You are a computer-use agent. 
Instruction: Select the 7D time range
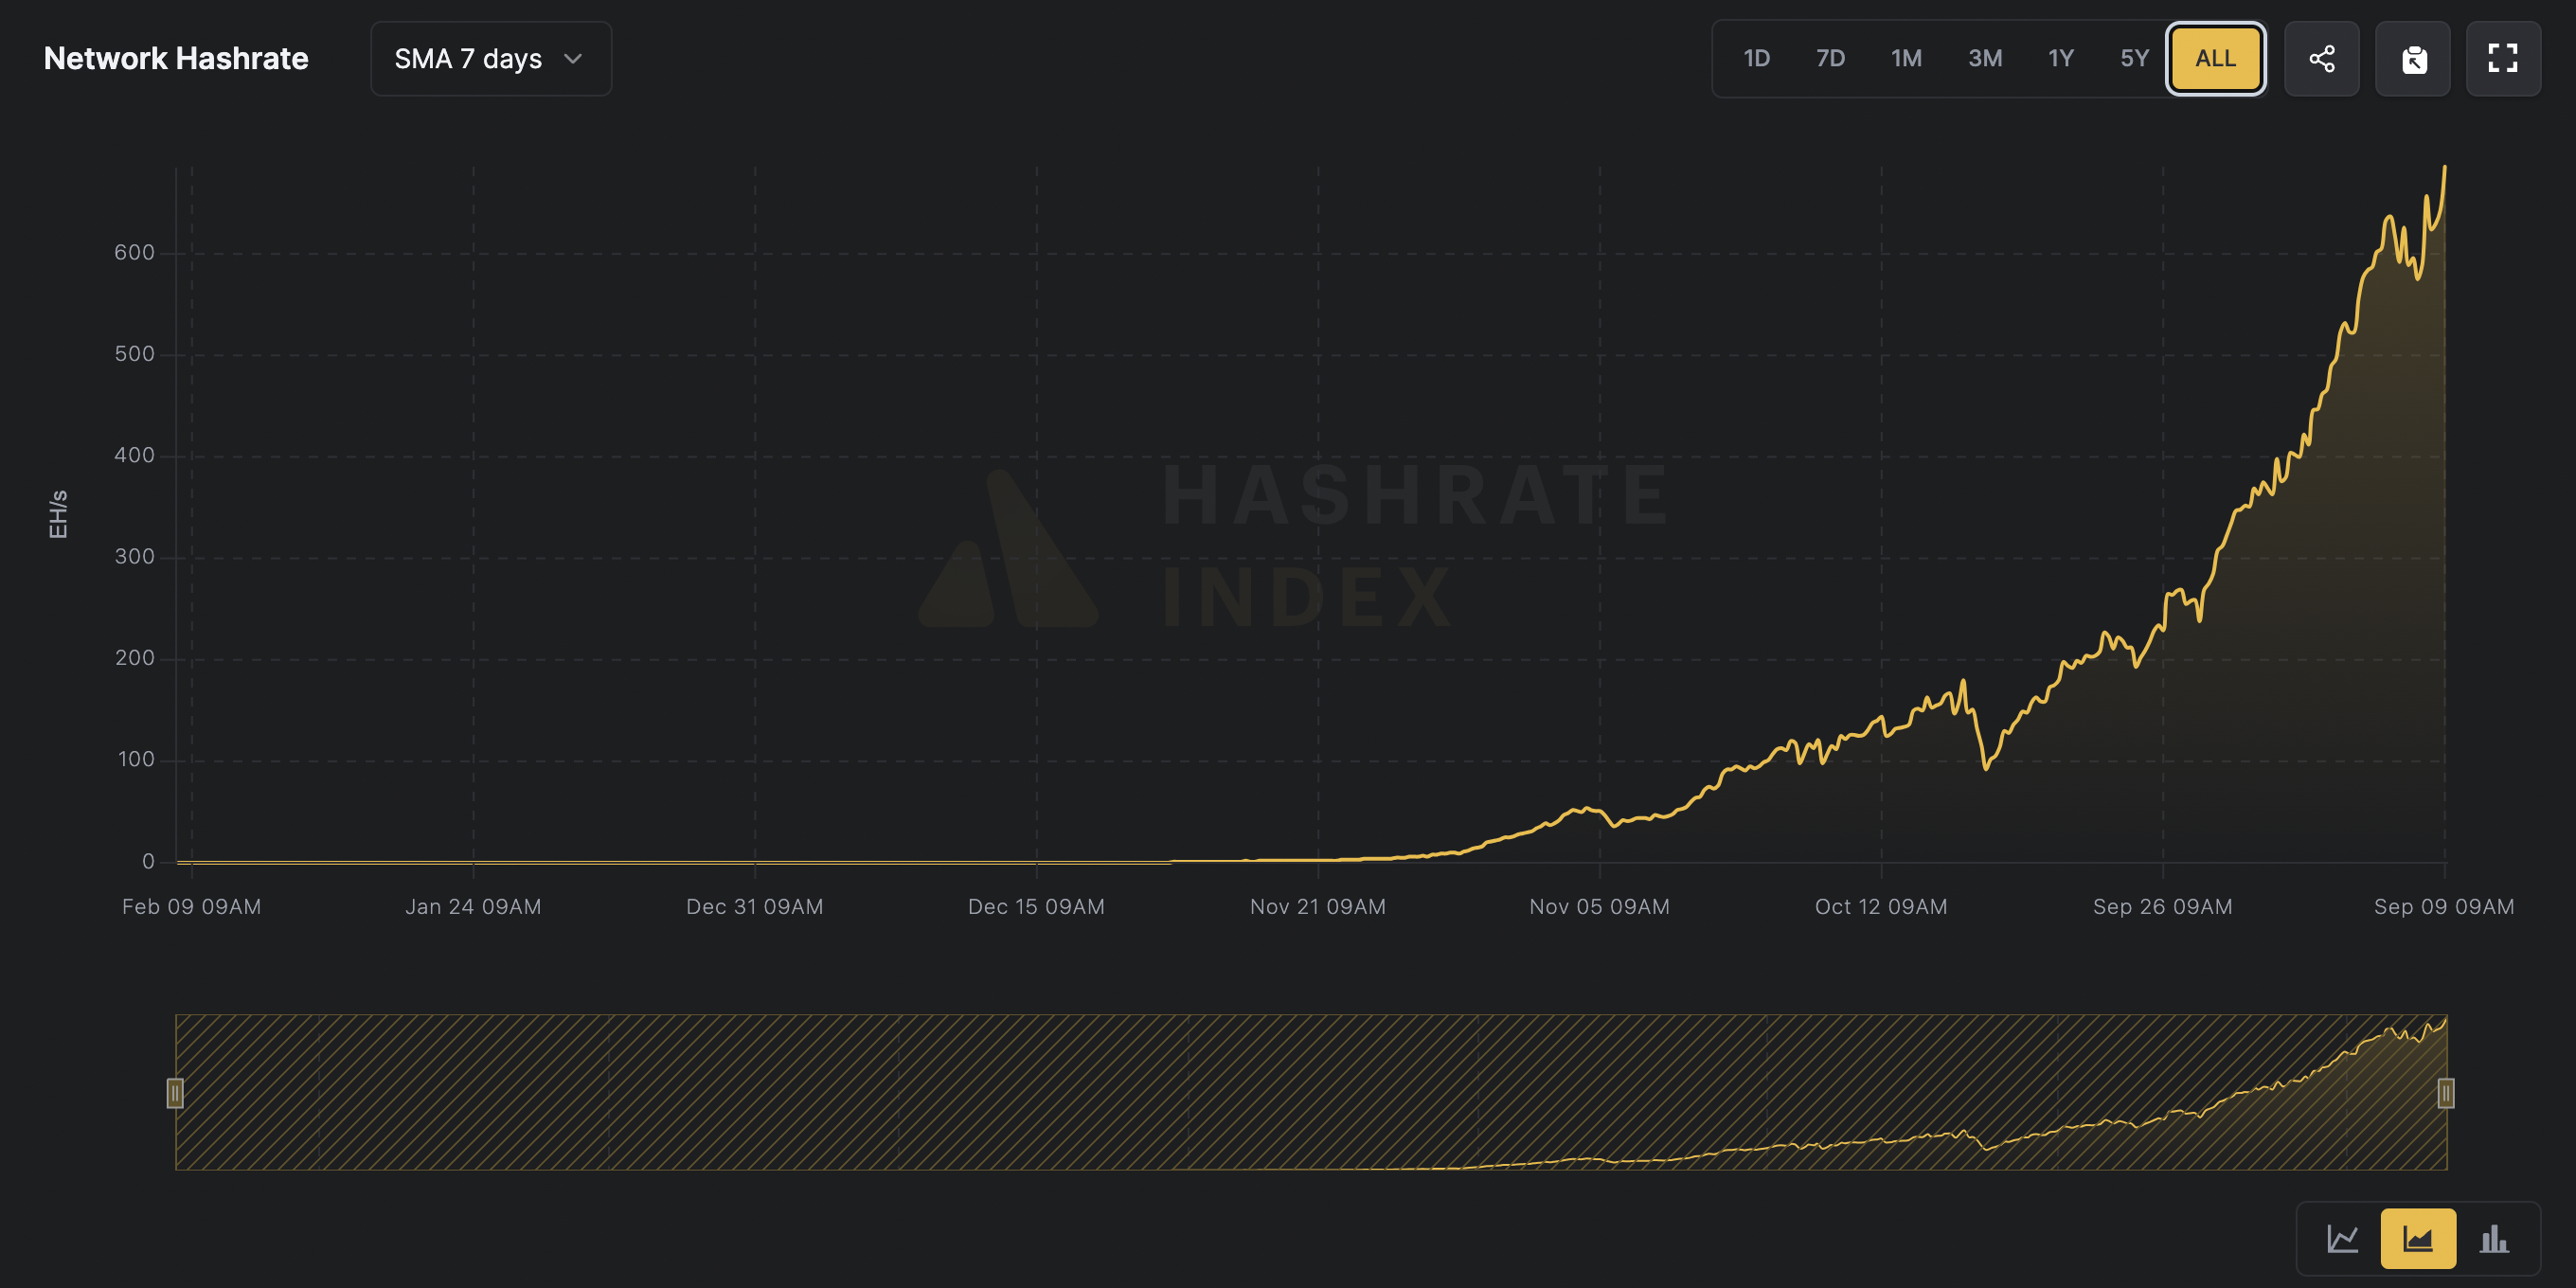(1830, 59)
